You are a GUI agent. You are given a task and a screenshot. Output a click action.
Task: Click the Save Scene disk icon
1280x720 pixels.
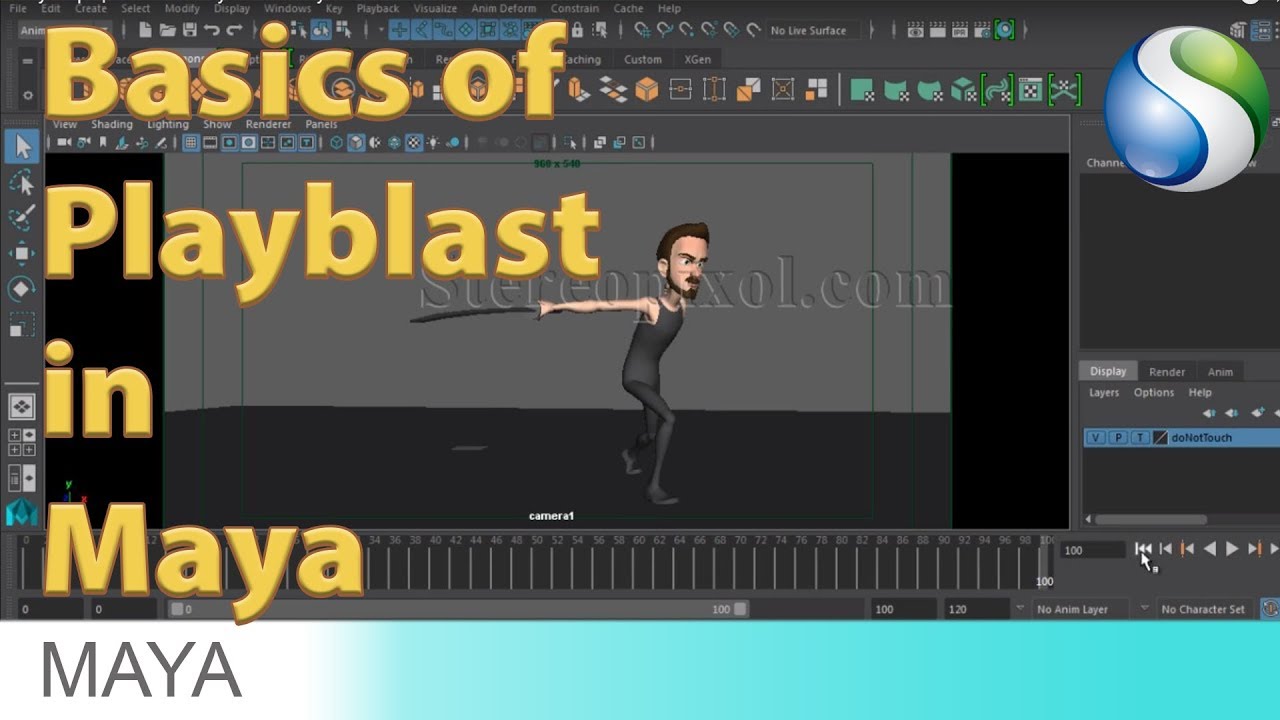point(190,30)
